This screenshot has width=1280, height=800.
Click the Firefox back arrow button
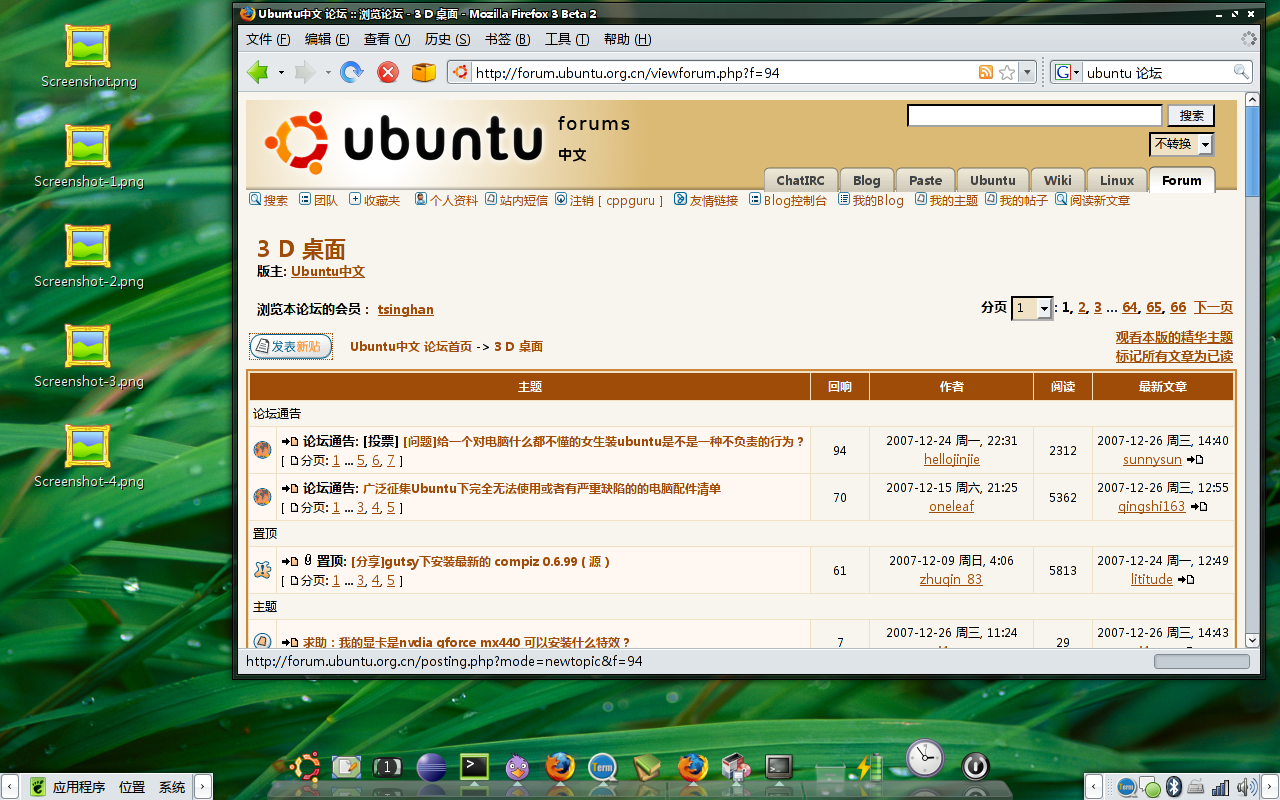[258, 72]
